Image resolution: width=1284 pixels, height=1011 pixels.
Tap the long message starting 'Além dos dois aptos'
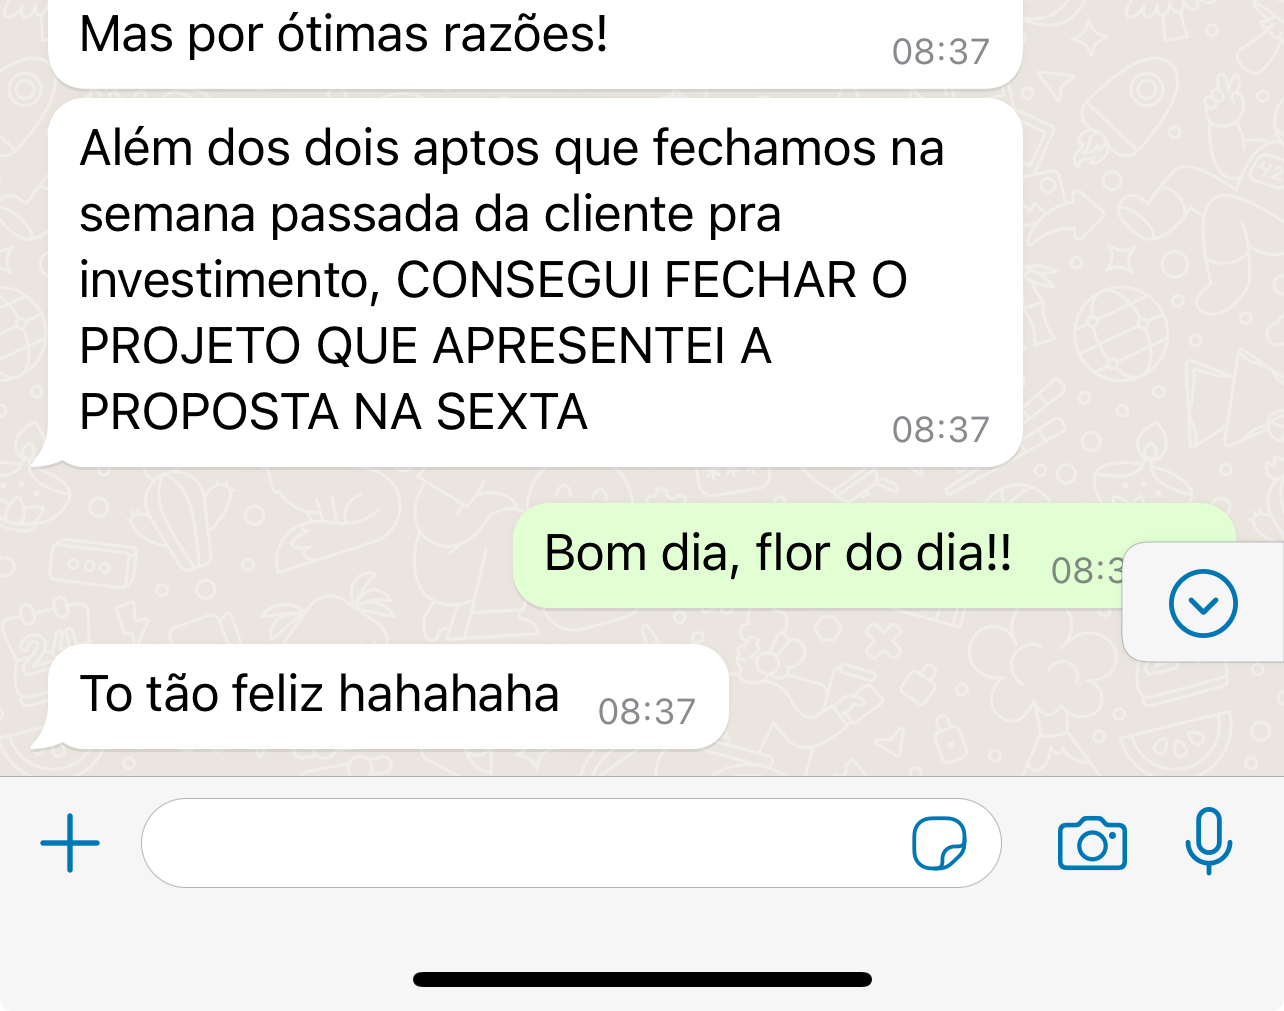[x=535, y=282]
